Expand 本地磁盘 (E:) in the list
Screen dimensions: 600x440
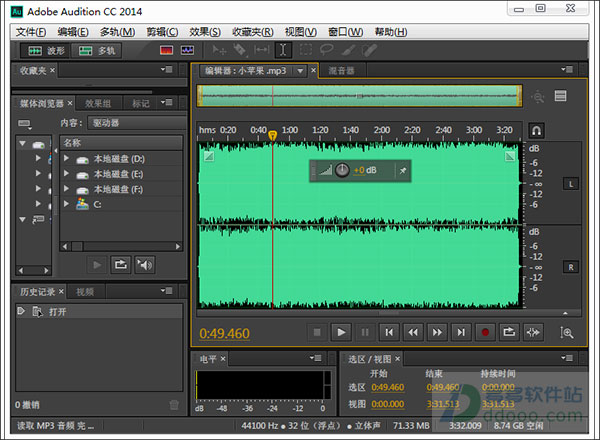click(x=66, y=173)
